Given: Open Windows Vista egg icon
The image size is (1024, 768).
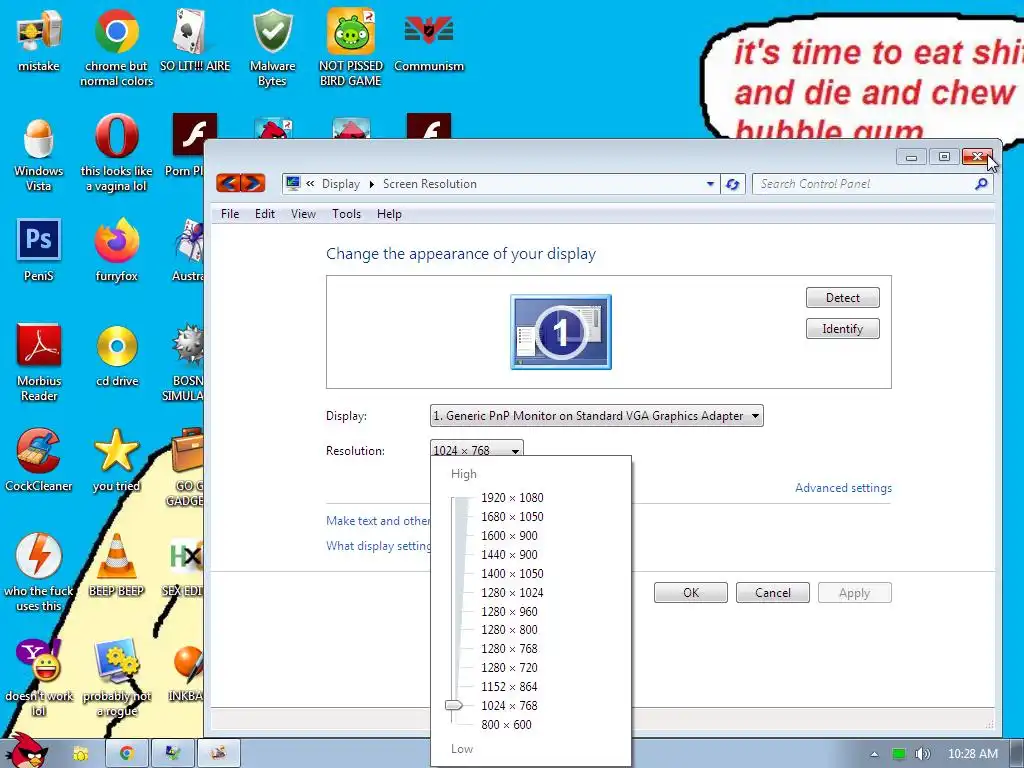Looking at the screenshot, I should (39, 154).
